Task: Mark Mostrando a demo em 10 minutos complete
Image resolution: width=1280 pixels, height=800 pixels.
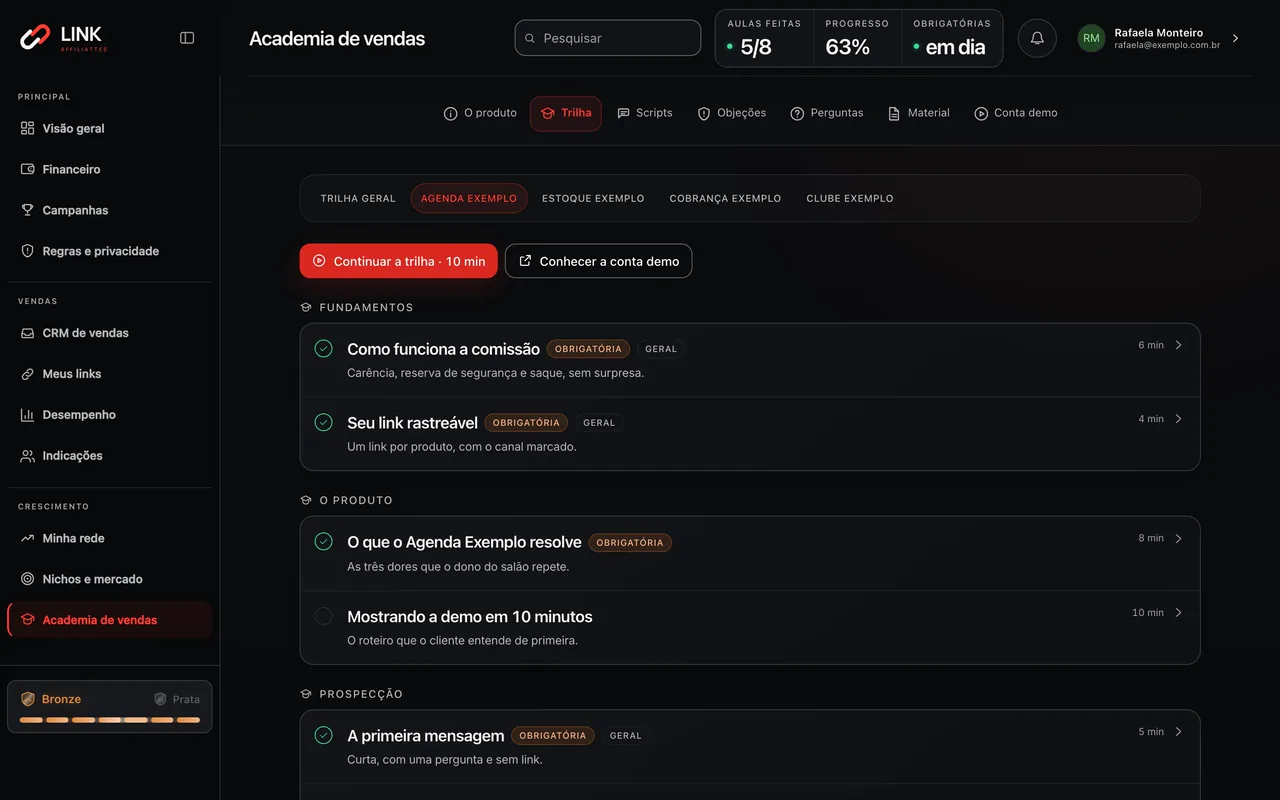Action: (x=323, y=616)
